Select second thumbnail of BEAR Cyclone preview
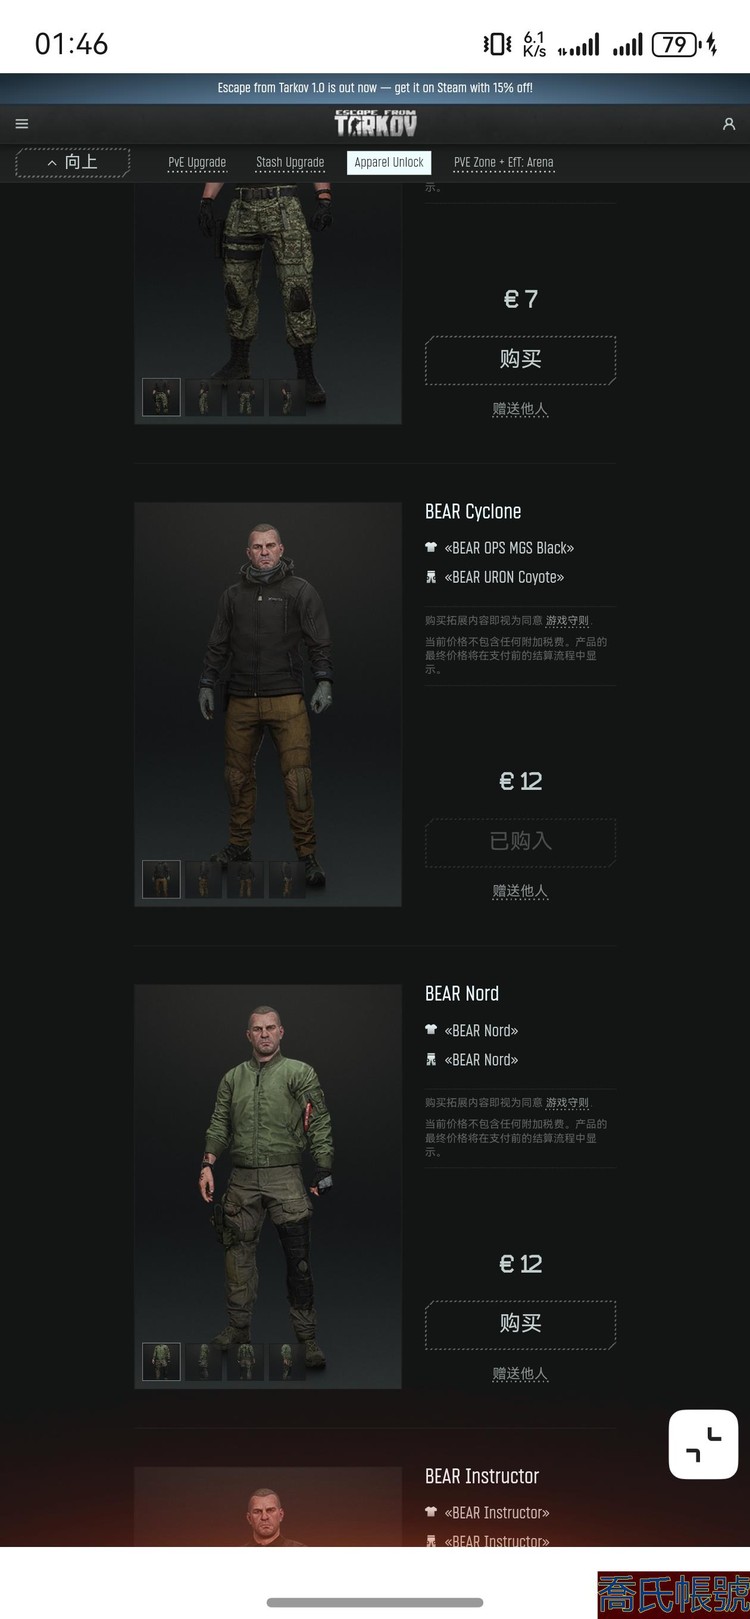This screenshot has width=750, height=1619. (203, 879)
